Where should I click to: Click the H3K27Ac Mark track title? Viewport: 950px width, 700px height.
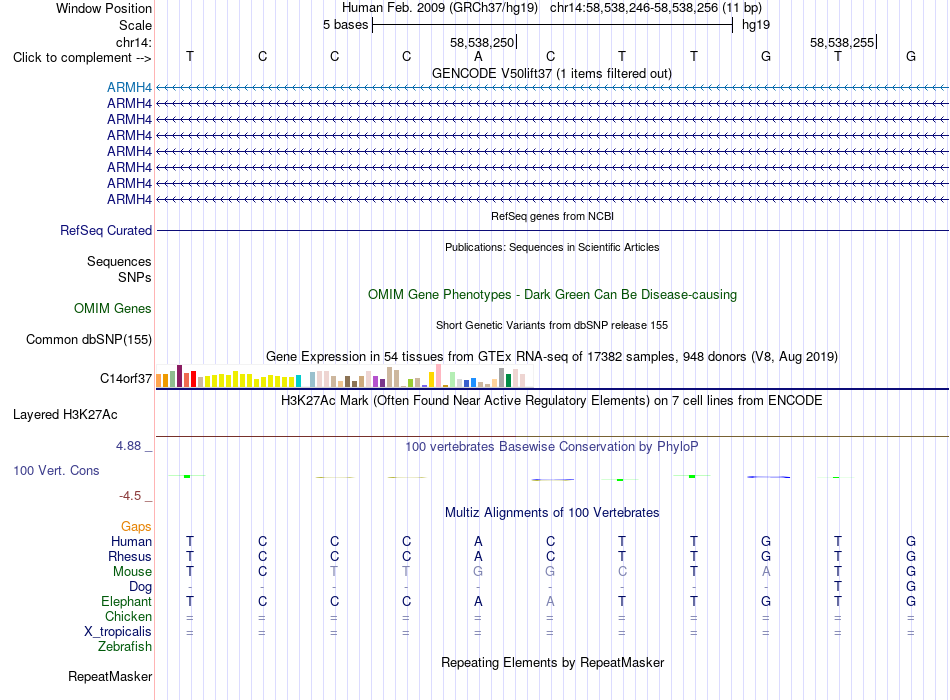point(552,401)
